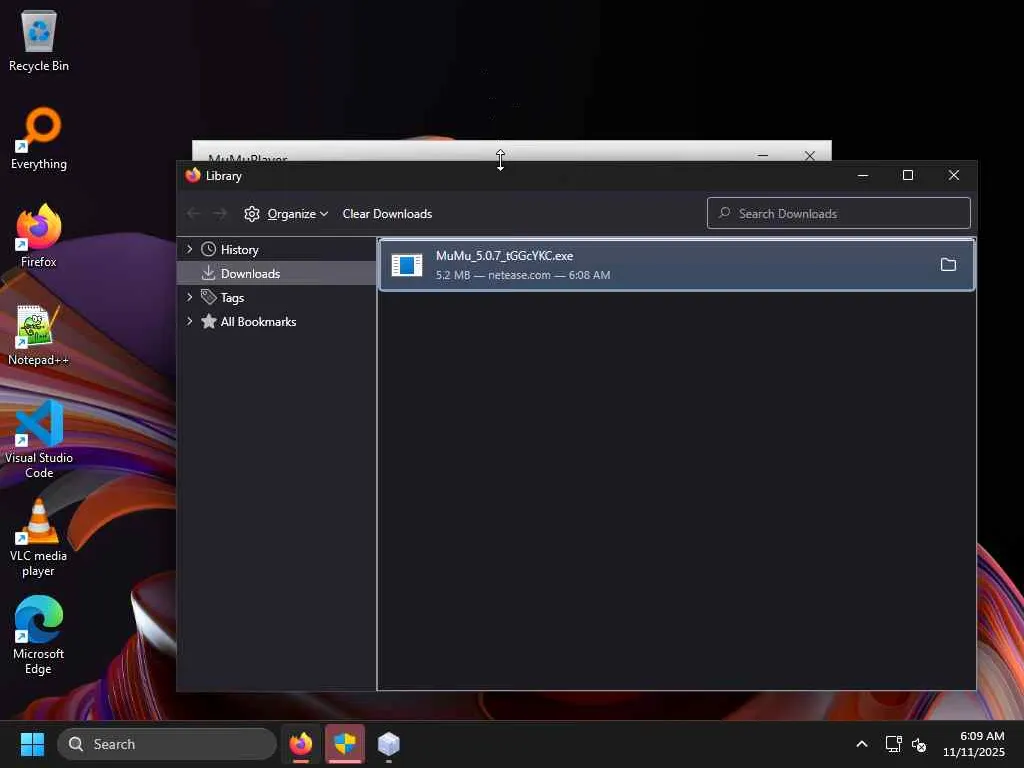This screenshot has width=1024, height=768.
Task: Open the clock and date flyout
Action: coord(974,744)
